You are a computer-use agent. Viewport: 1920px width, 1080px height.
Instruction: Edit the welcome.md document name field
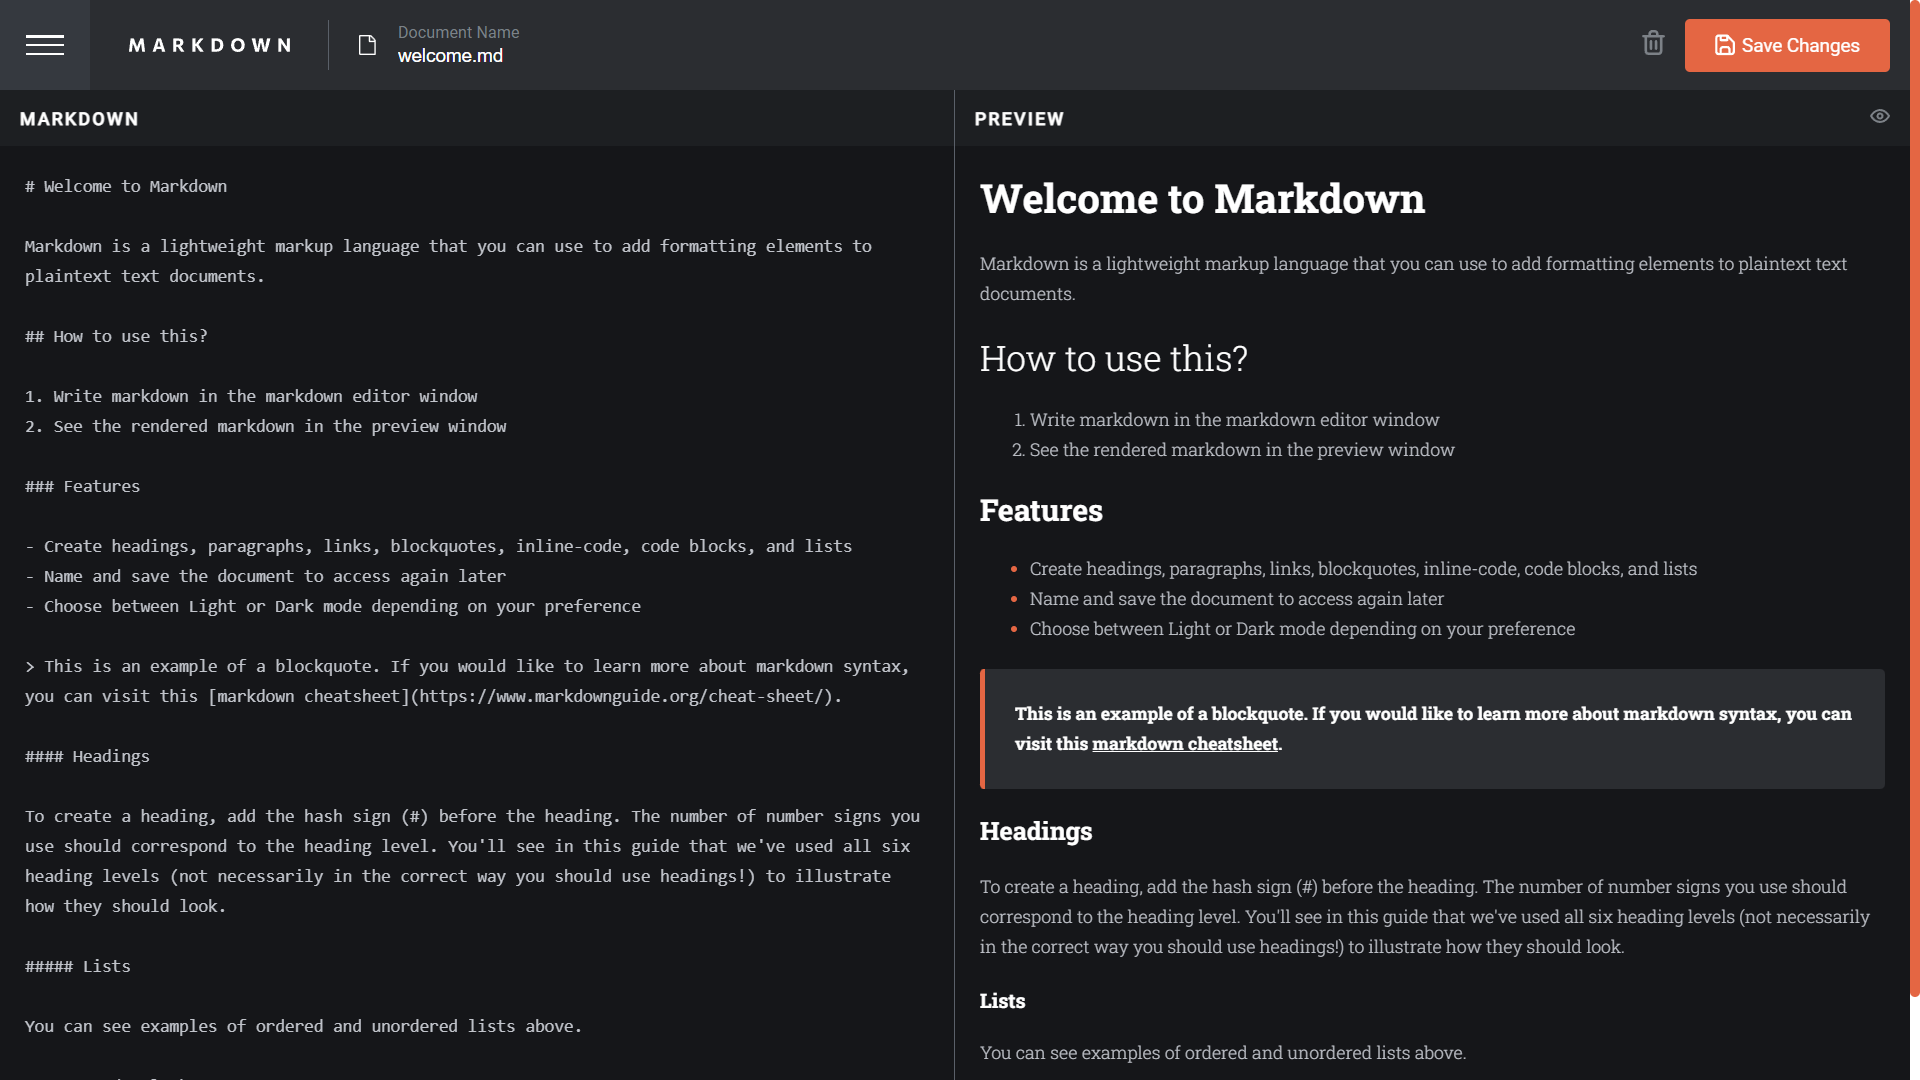[x=450, y=56]
